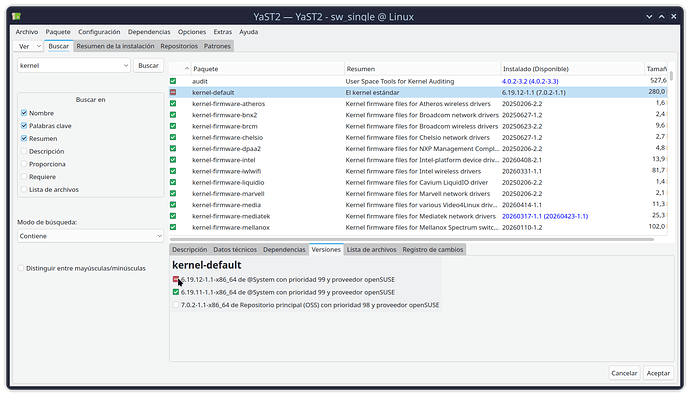
Task: Sort by Instalado (Disponible) column header
Action: tap(573, 69)
